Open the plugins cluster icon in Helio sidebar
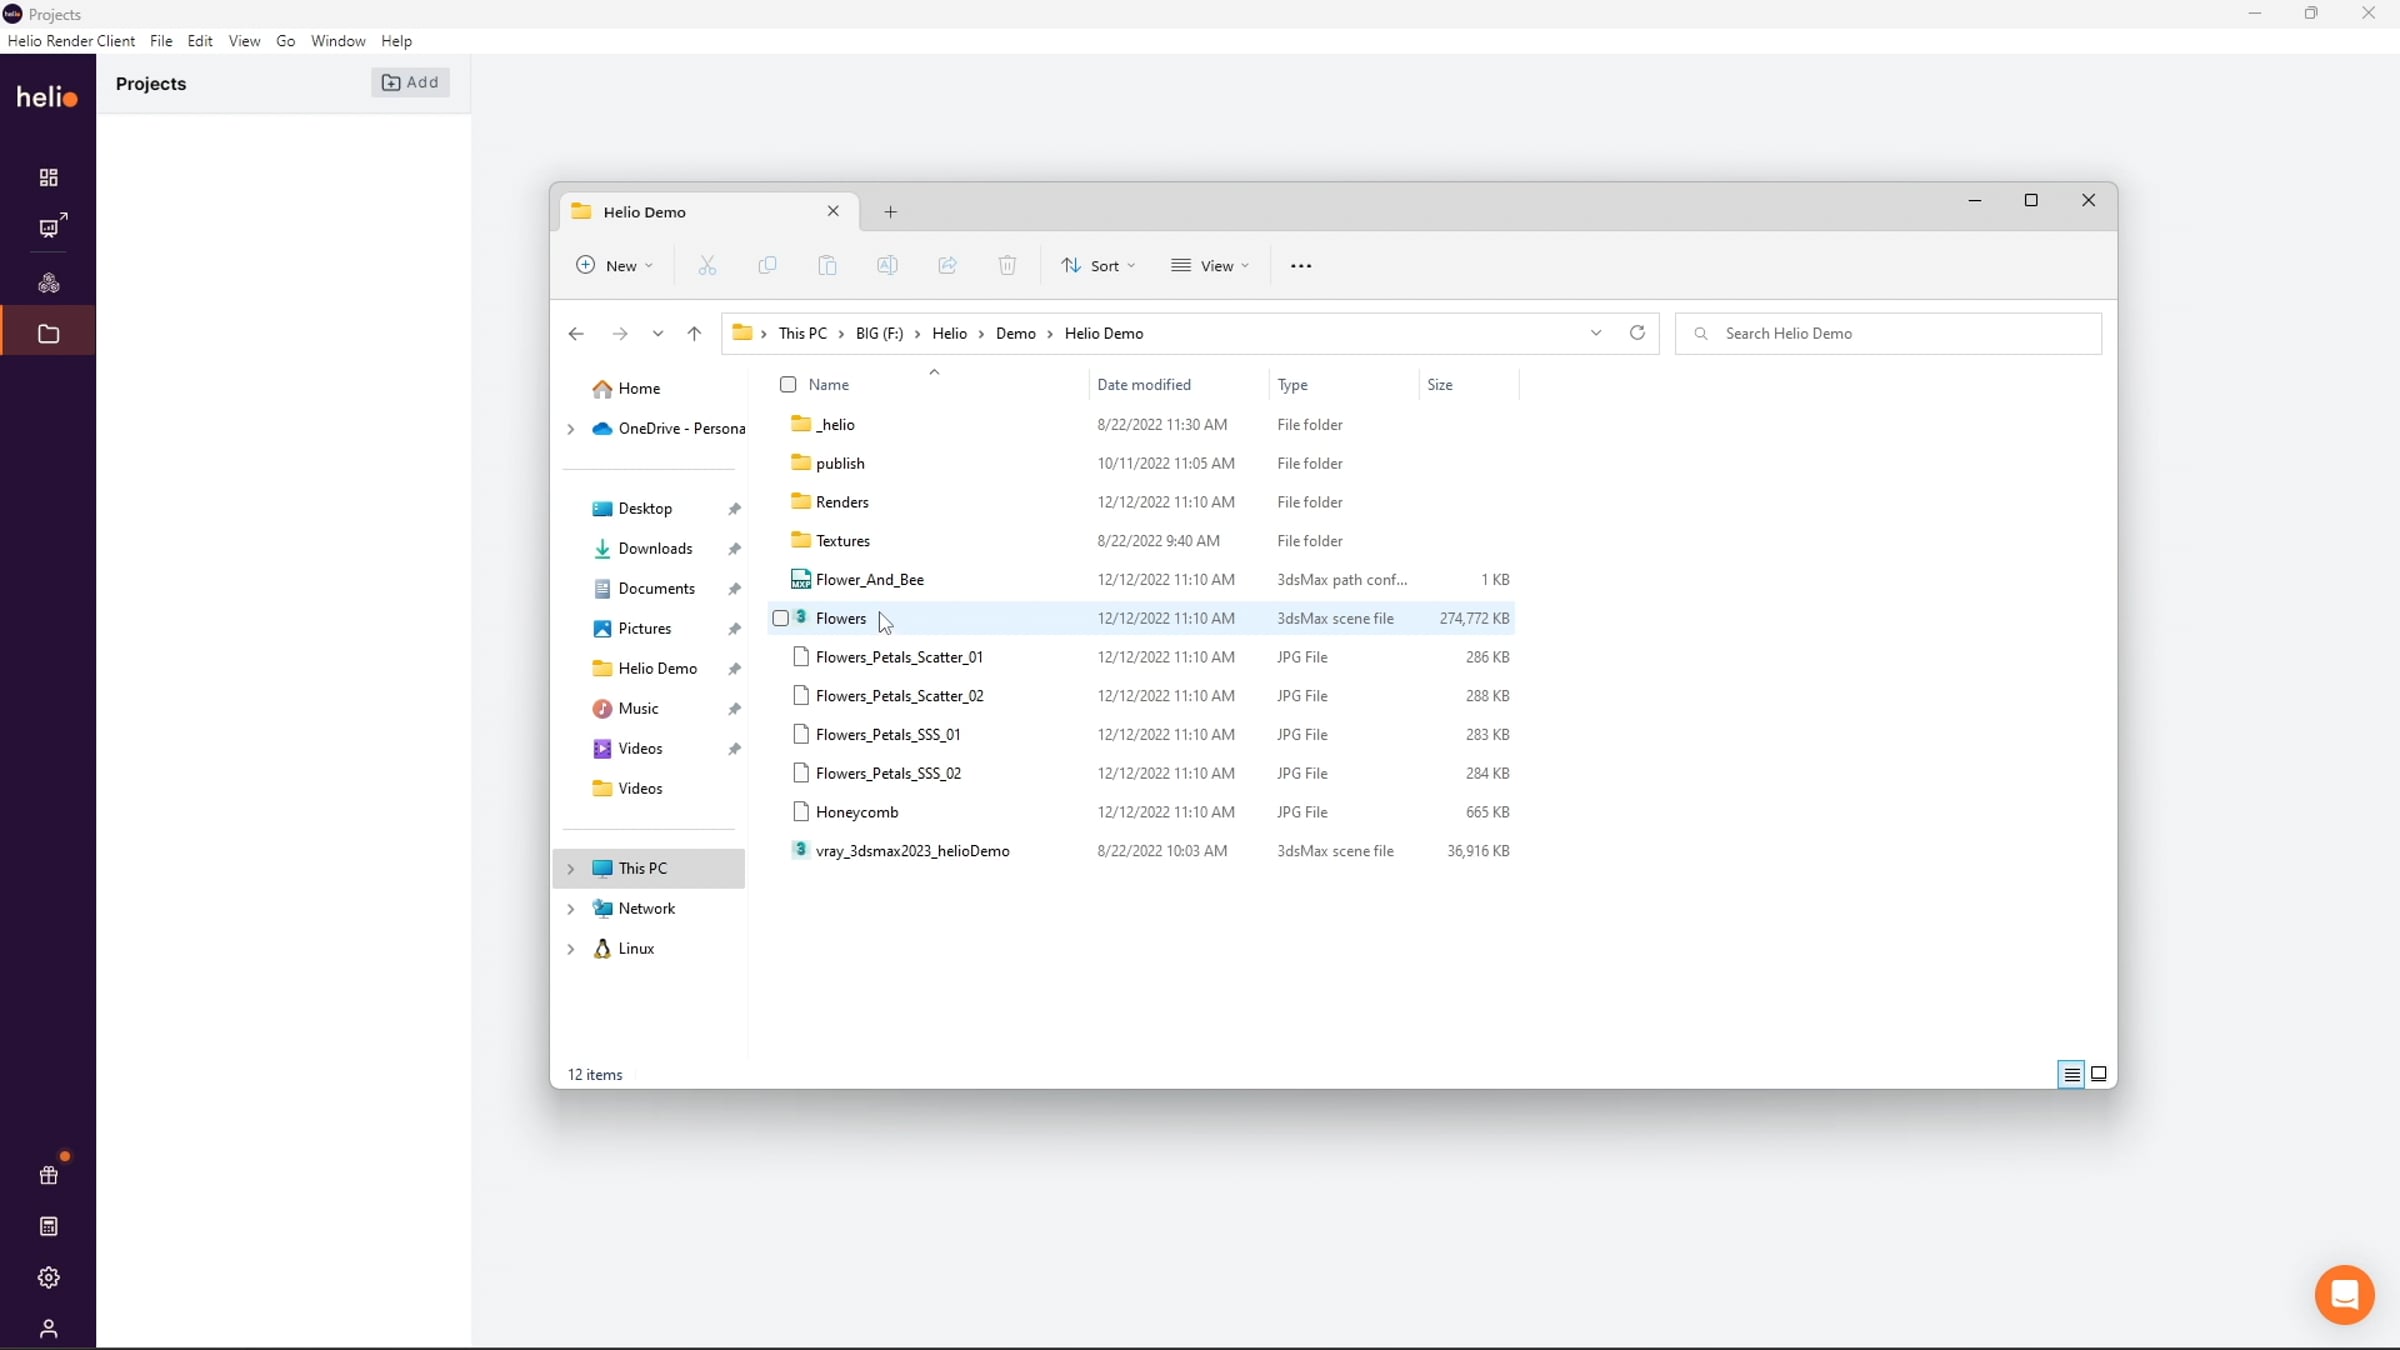Image resolution: width=2400 pixels, height=1350 pixels. click(48, 283)
